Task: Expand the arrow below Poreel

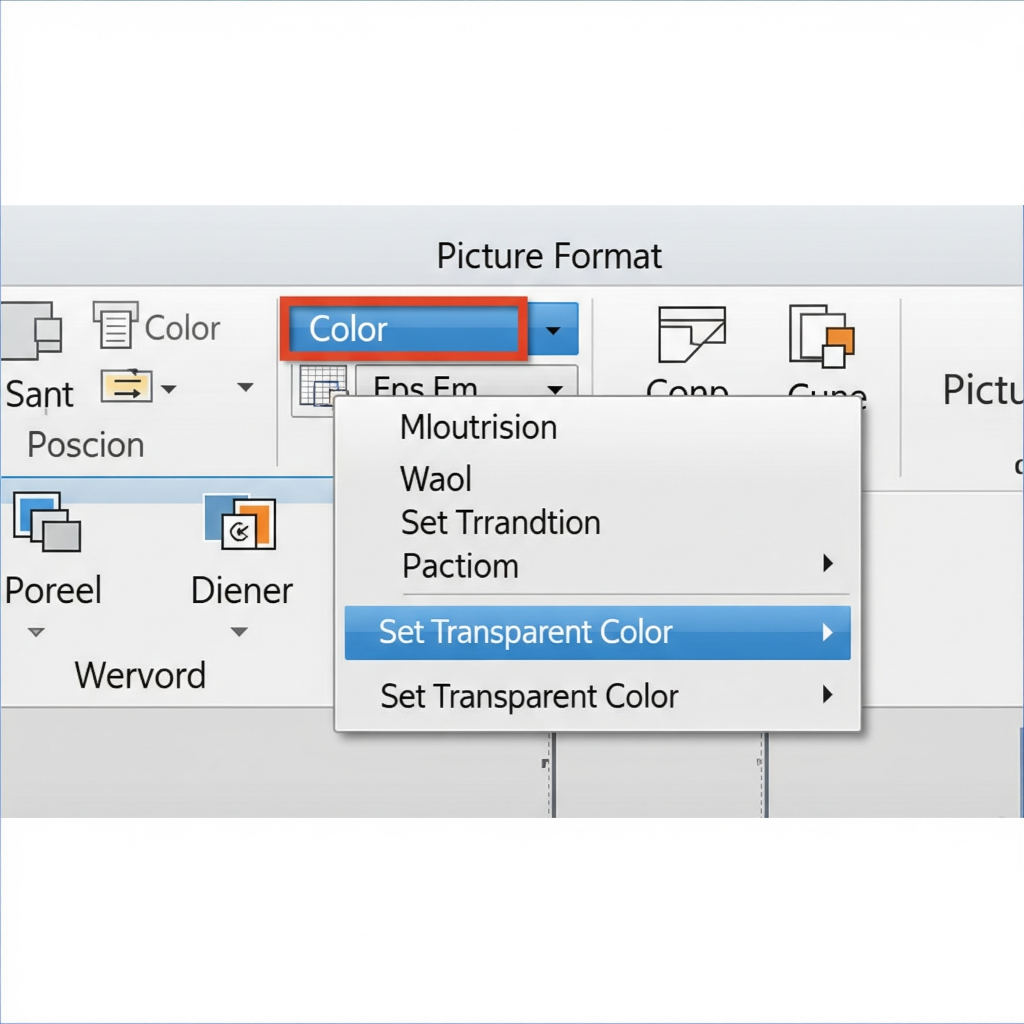Action: click(x=37, y=632)
